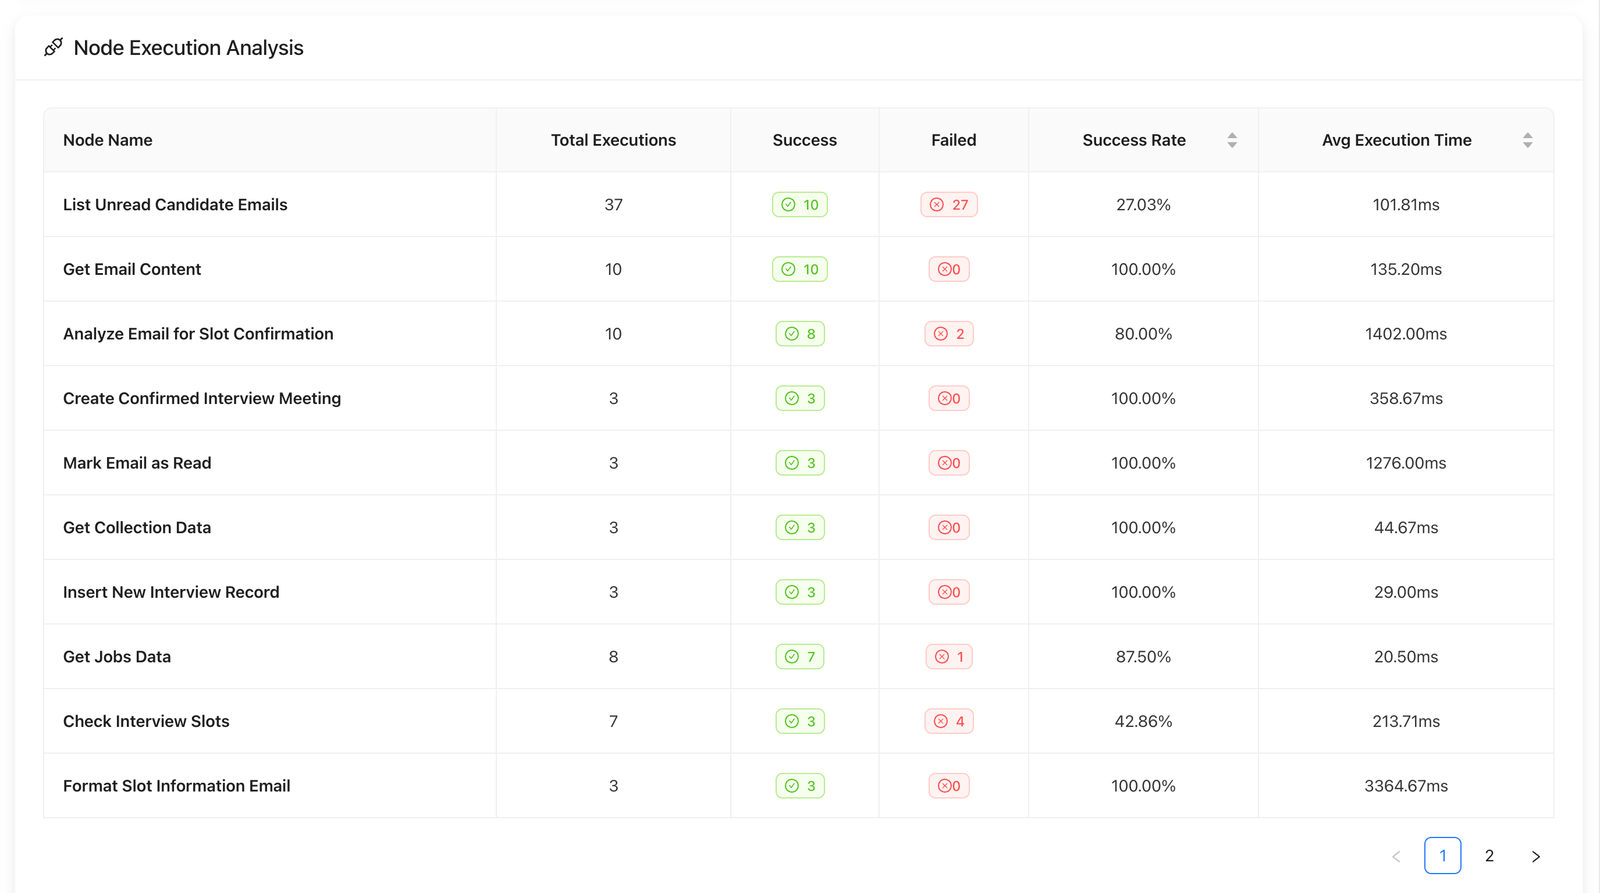1600x893 pixels.
Task: Click the success badge for Get Jobs Data
Action: pos(800,657)
